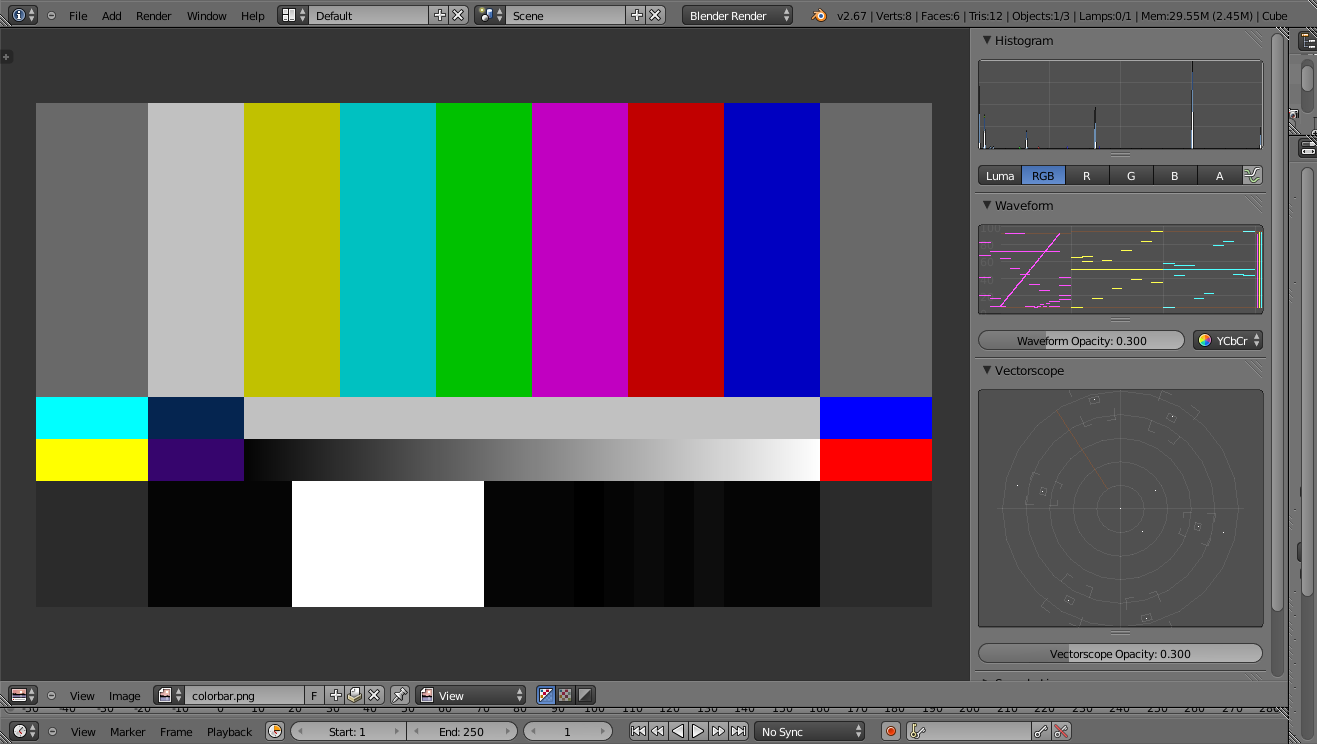Click the Start frame field
The height and width of the screenshot is (744, 1317).
point(347,731)
